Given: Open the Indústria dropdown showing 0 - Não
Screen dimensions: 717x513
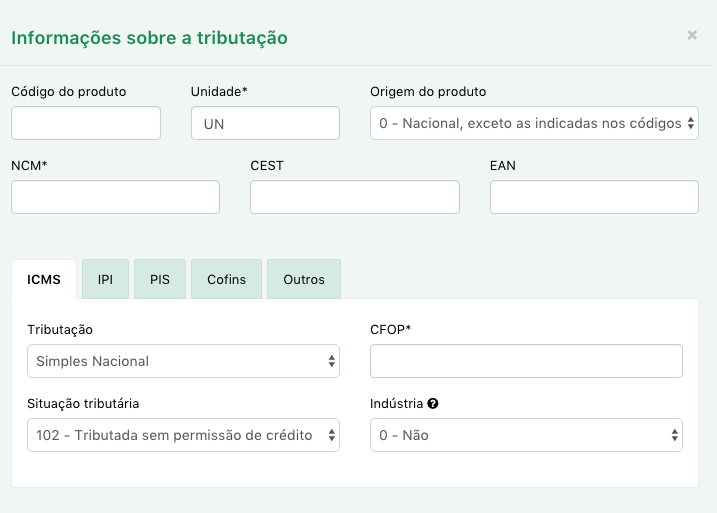Looking at the screenshot, I should [x=526, y=435].
